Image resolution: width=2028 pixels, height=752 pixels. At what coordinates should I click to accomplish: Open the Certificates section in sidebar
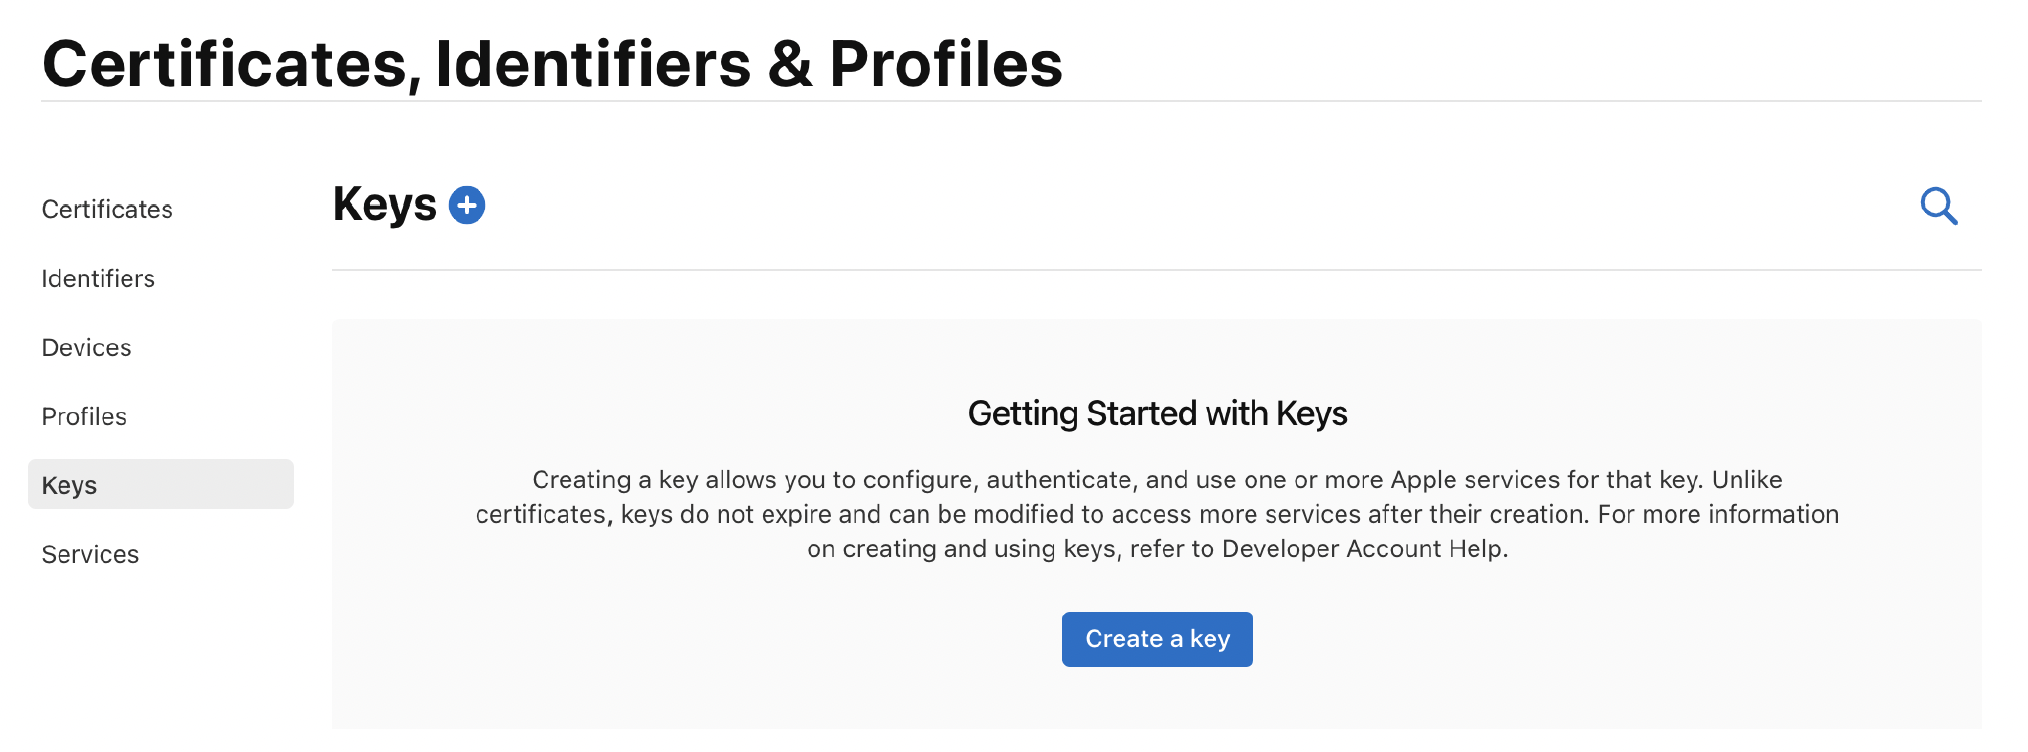pyautogui.click(x=107, y=209)
